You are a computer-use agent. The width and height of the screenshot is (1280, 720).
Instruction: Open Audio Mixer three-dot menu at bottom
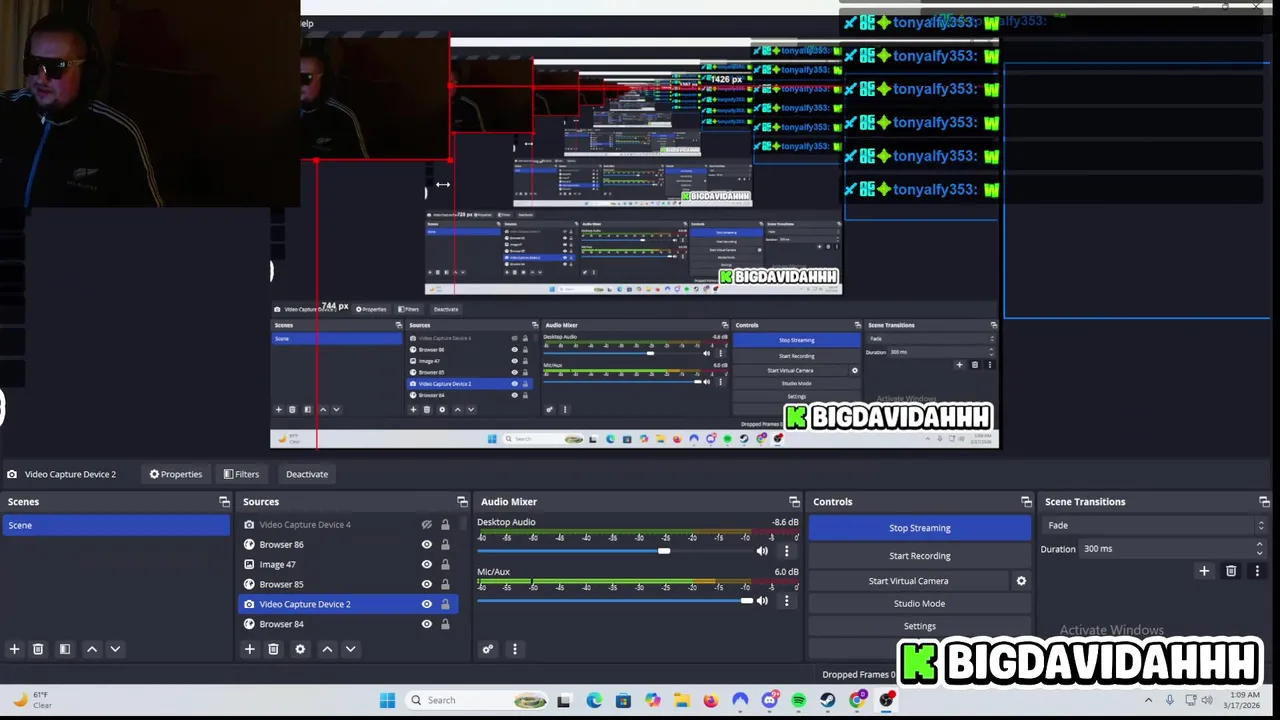515,649
